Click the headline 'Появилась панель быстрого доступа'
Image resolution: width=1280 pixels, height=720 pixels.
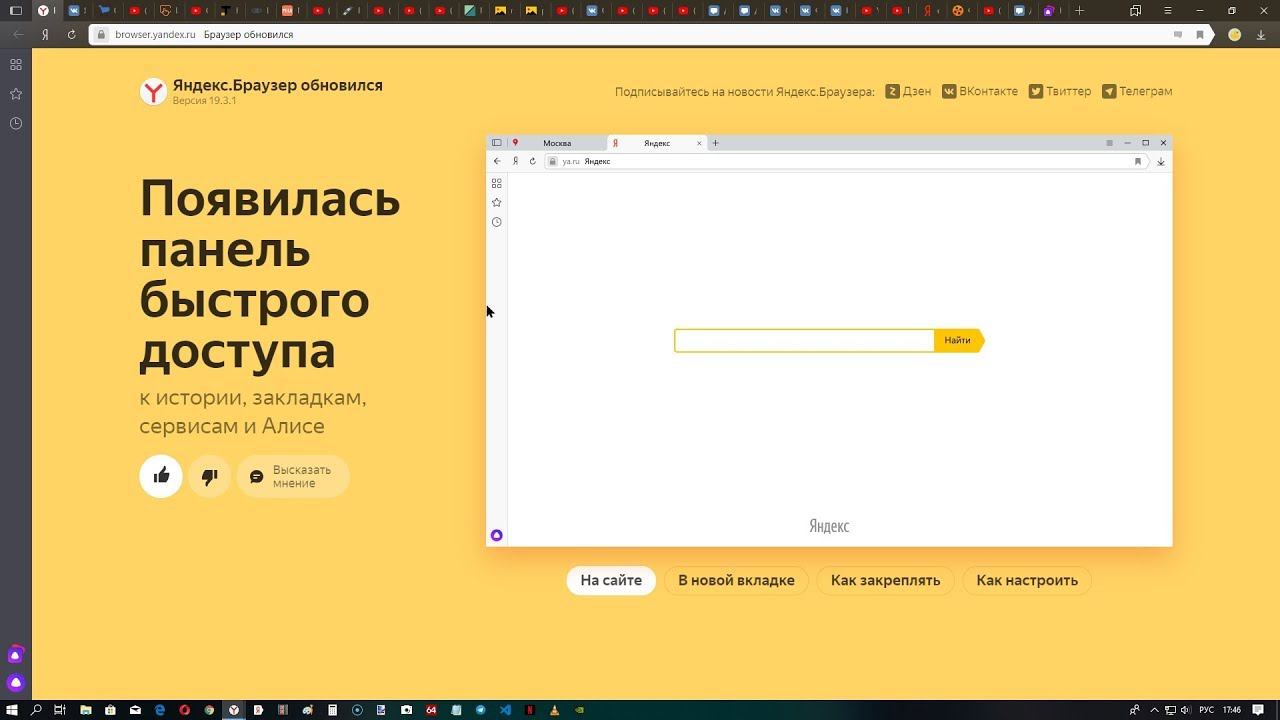[x=270, y=274]
